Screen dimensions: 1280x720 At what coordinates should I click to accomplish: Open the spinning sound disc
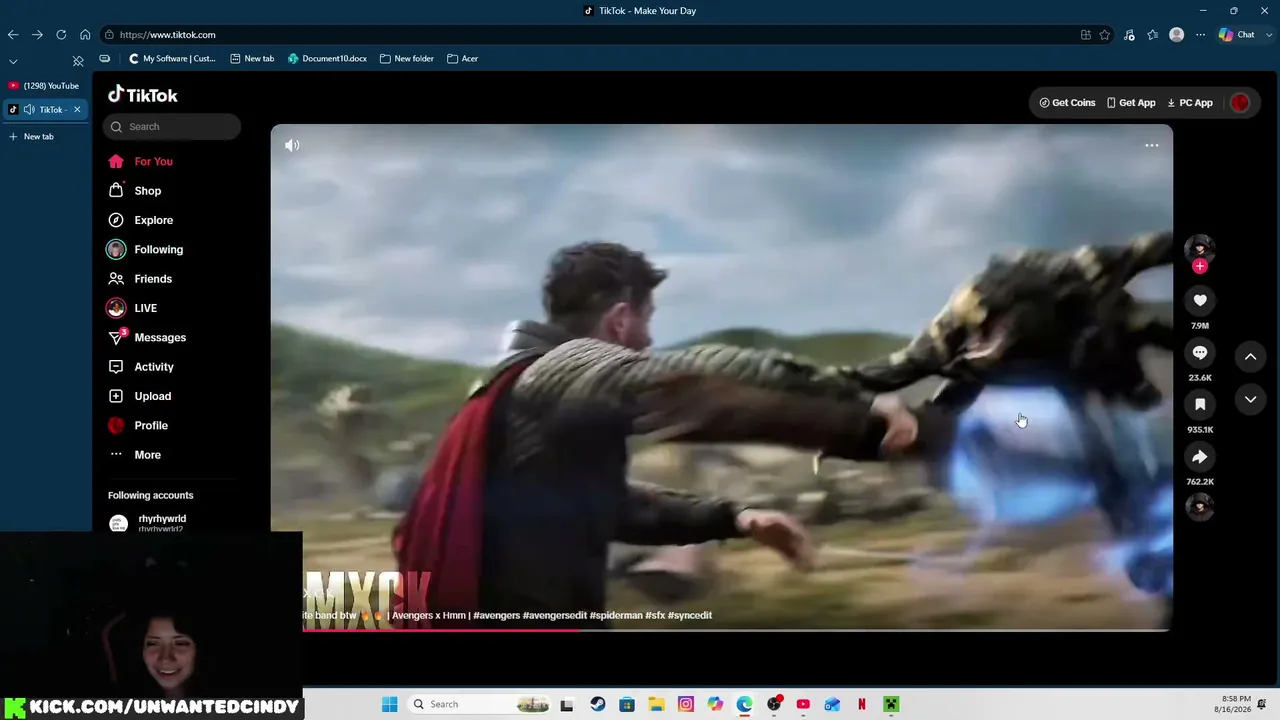click(x=1200, y=507)
